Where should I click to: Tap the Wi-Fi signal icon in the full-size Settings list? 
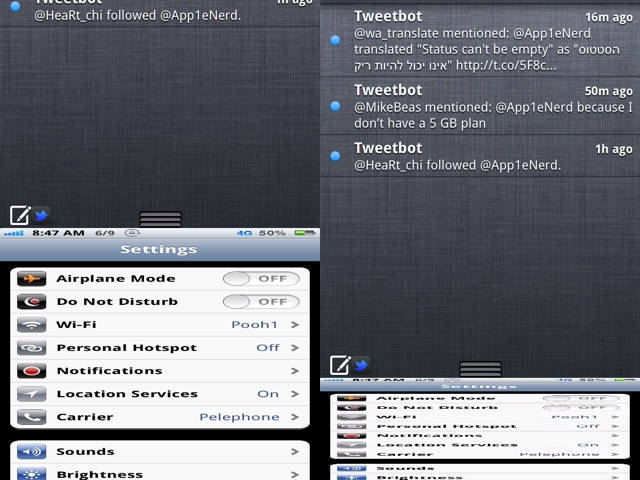31,325
